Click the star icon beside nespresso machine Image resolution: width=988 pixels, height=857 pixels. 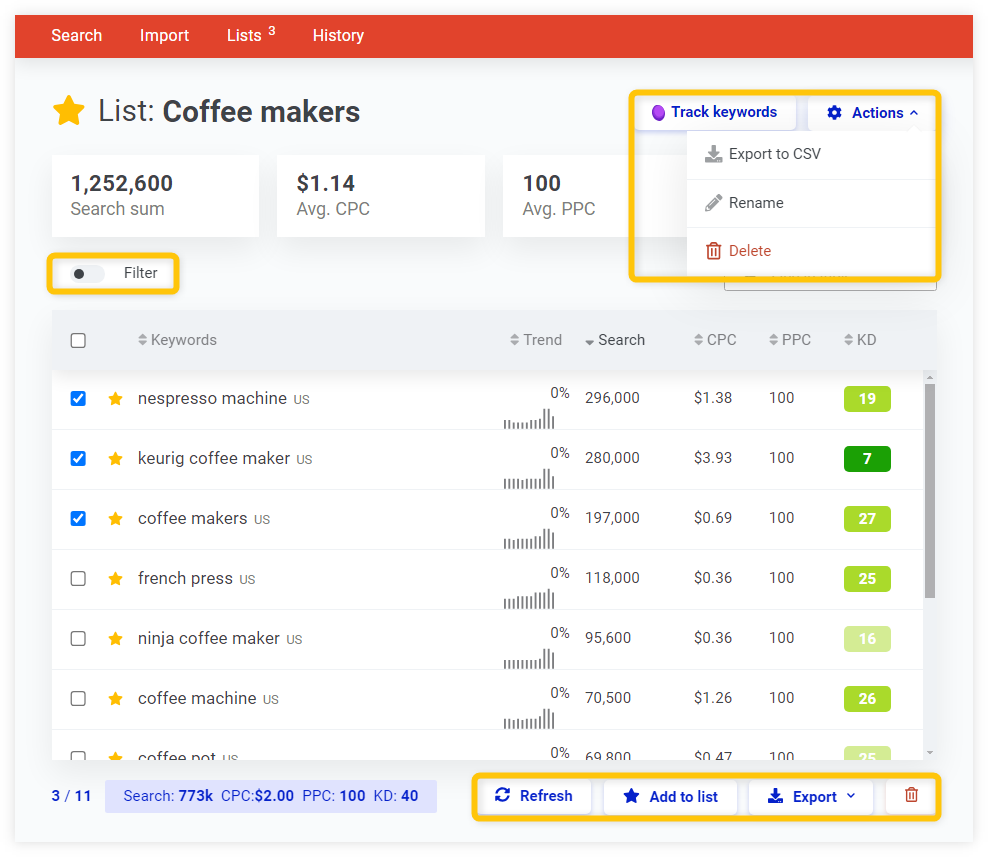point(116,399)
